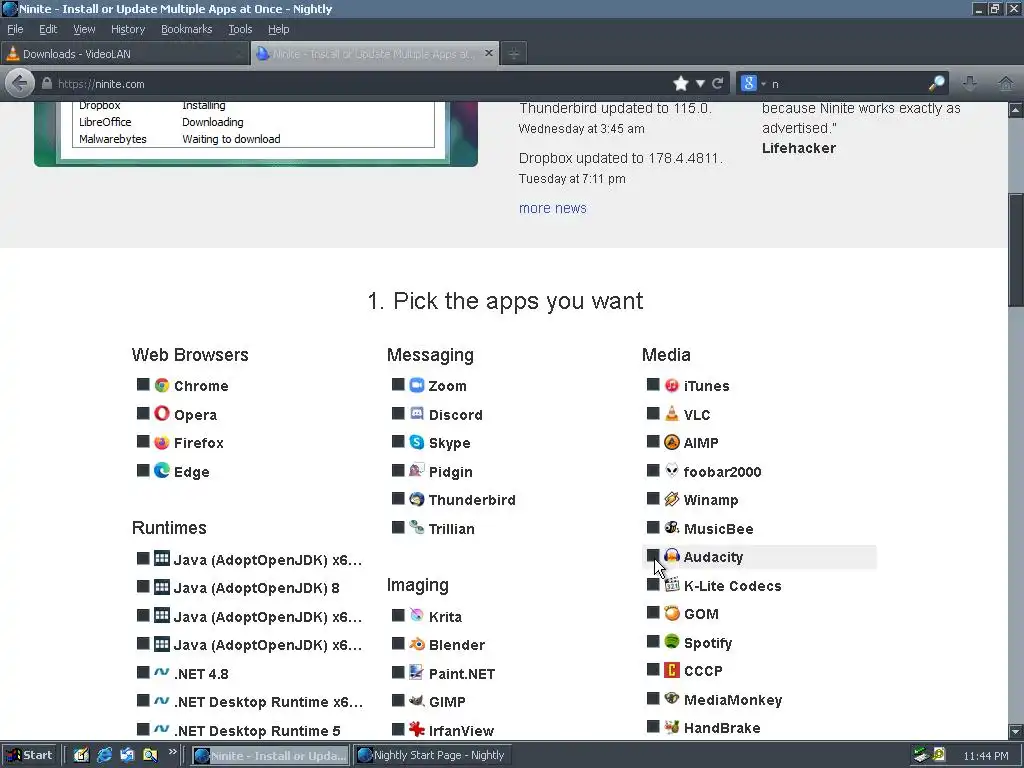Reload the page with refresh icon
This screenshot has height=768, width=1024.
pyautogui.click(x=718, y=84)
